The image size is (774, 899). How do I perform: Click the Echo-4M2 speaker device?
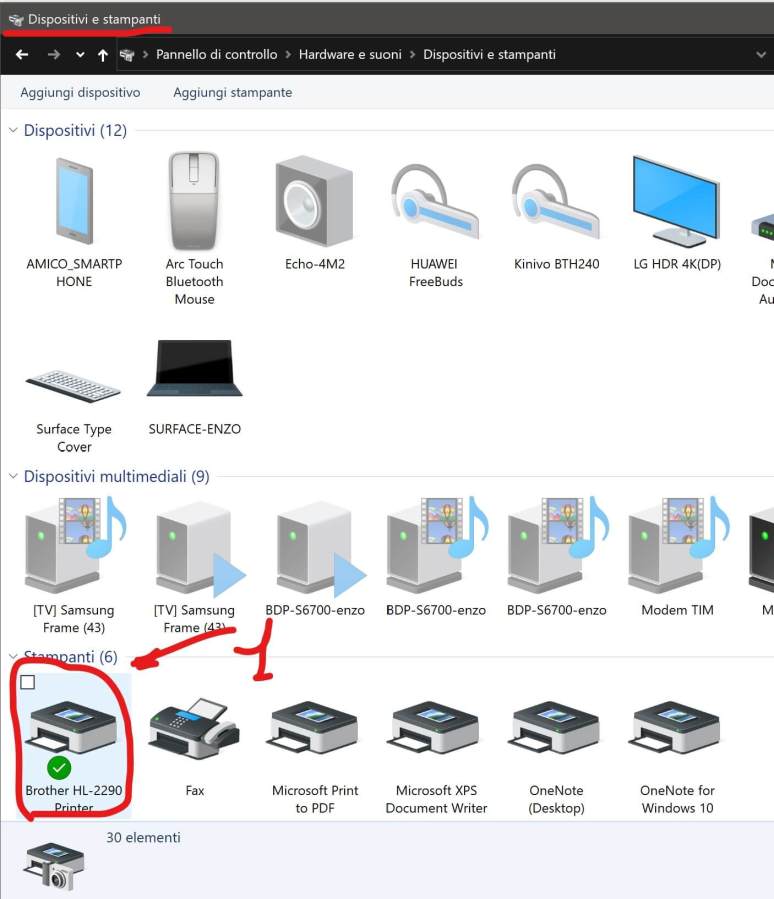tap(314, 202)
